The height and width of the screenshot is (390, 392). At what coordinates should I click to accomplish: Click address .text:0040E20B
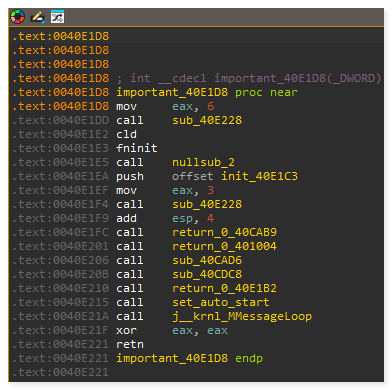[x=60, y=274]
